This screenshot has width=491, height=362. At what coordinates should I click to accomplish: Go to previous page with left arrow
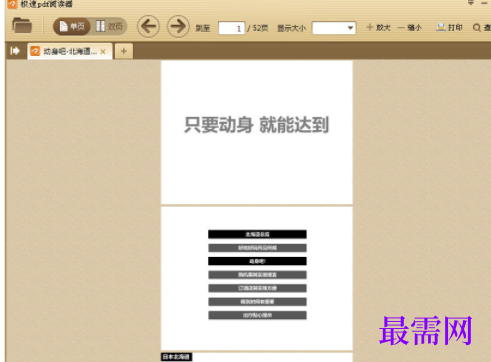pyautogui.click(x=148, y=26)
